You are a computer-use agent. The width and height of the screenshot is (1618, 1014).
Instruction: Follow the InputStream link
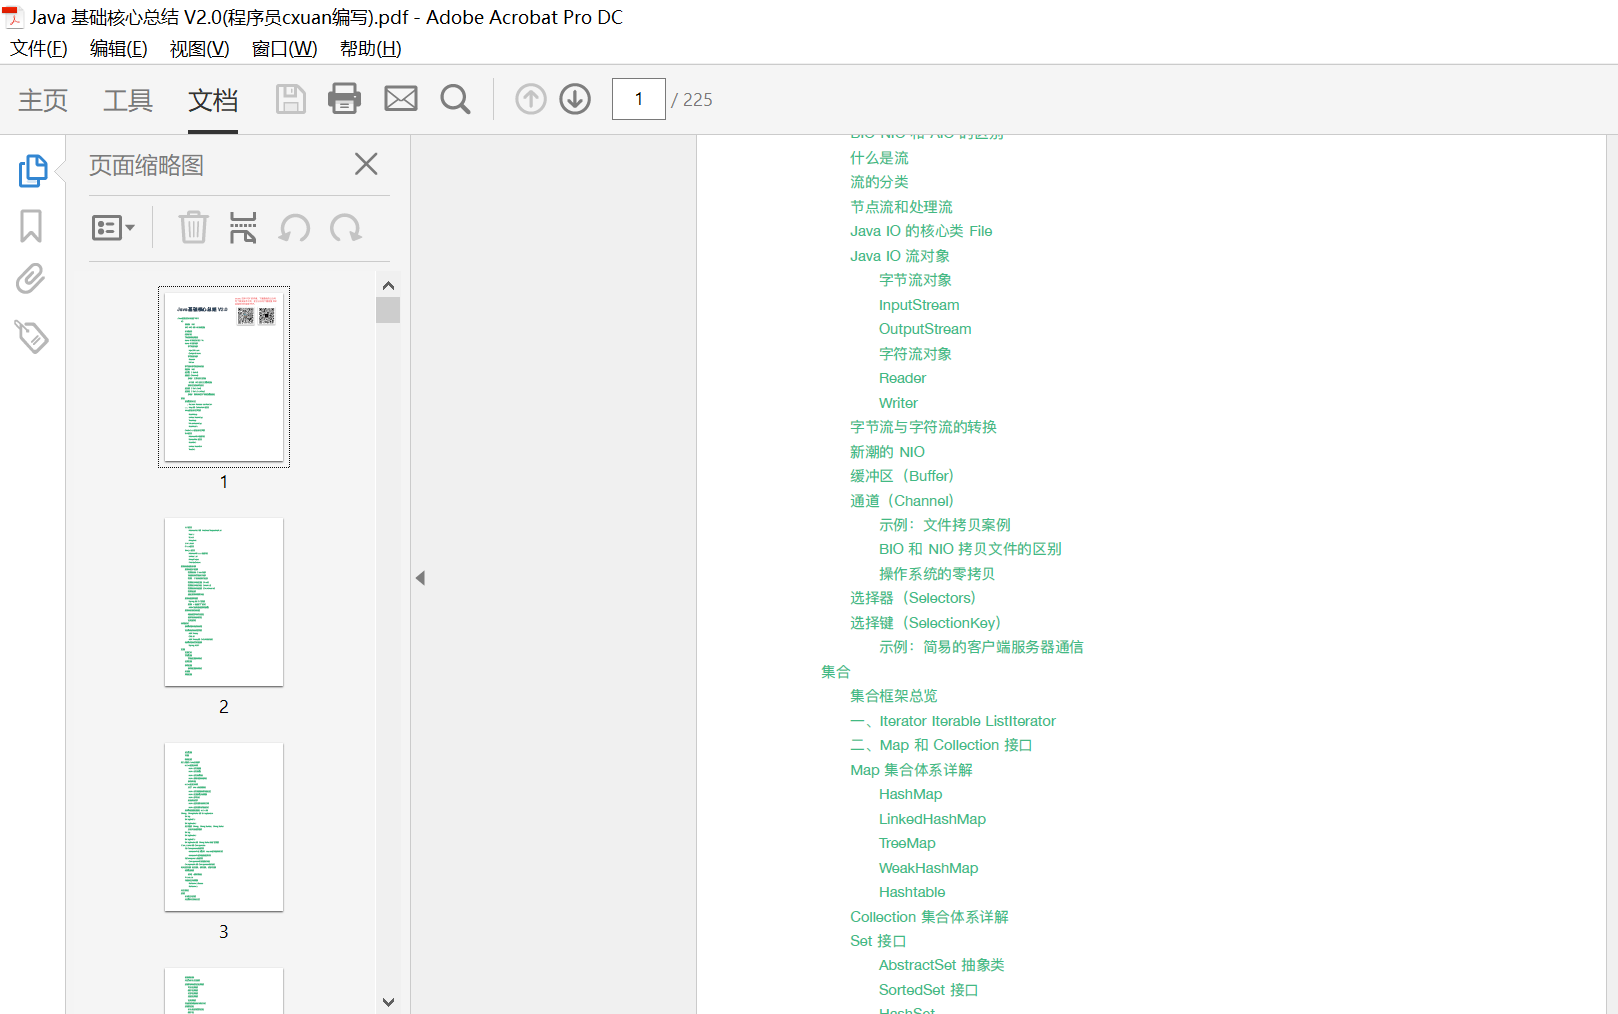coord(919,305)
